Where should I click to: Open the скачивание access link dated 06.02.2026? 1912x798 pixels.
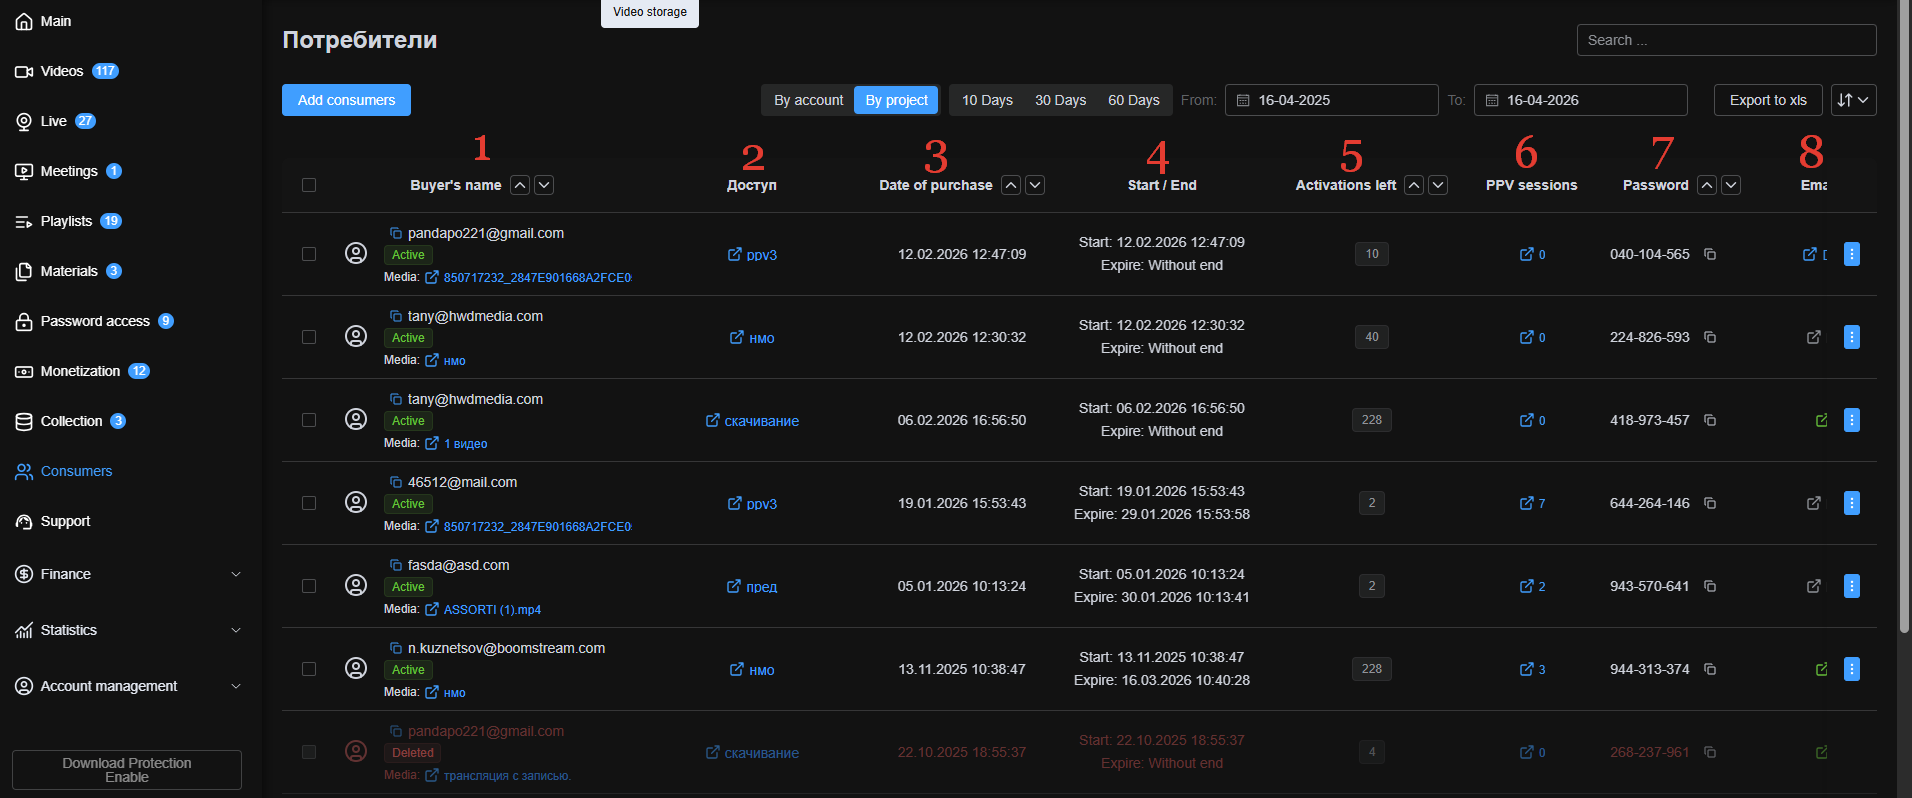pos(752,421)
